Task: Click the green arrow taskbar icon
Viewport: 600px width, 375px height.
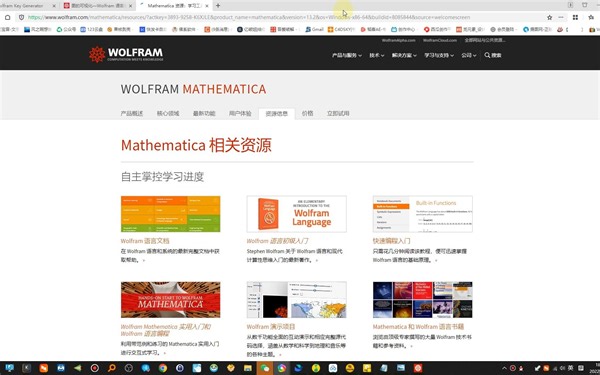Action: pos(78,368)
